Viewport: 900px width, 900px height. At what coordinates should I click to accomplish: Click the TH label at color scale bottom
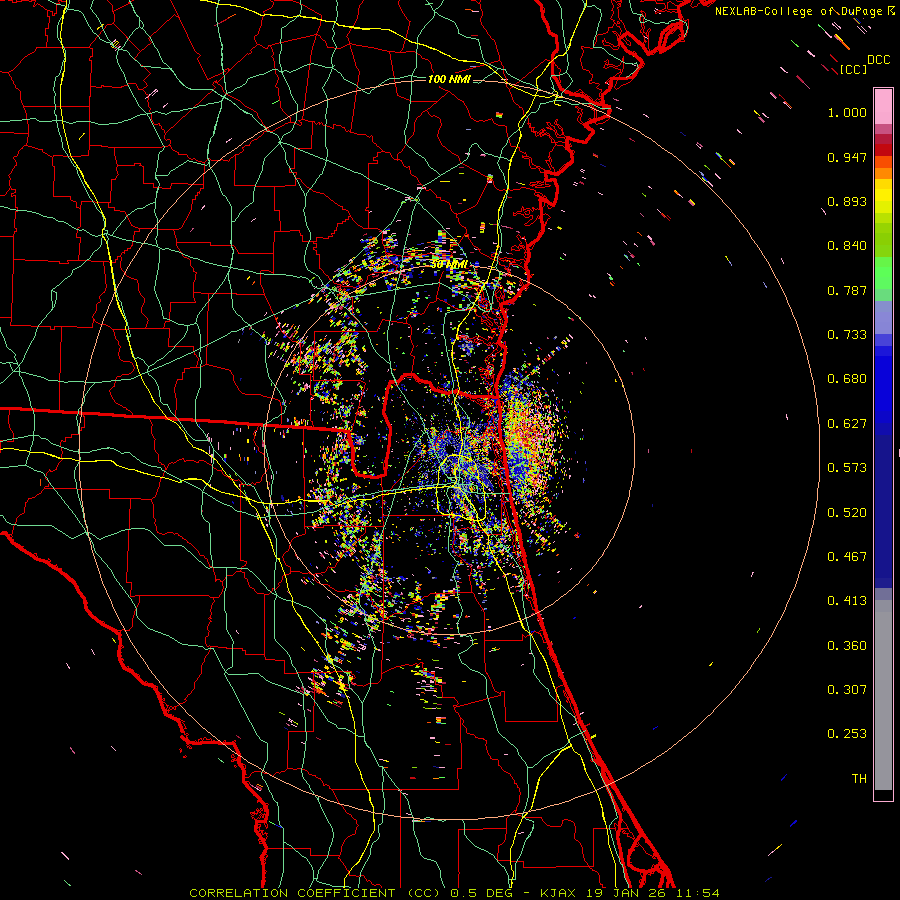coord(859,779)
